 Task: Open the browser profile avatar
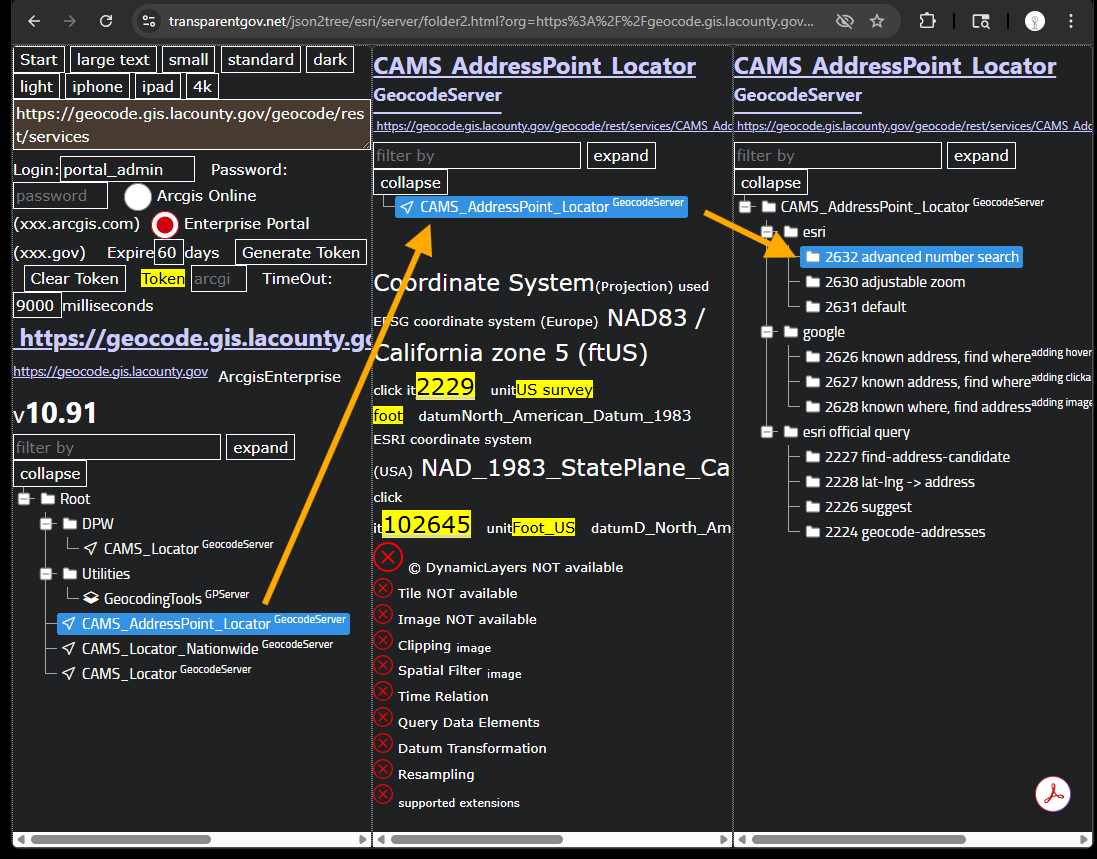coord(1034,21)
